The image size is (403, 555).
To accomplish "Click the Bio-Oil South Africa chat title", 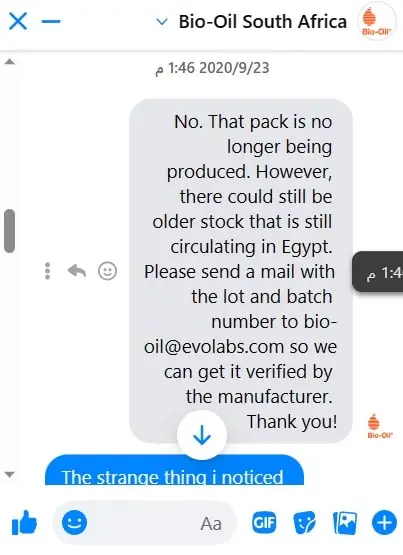I will (263, 22).
